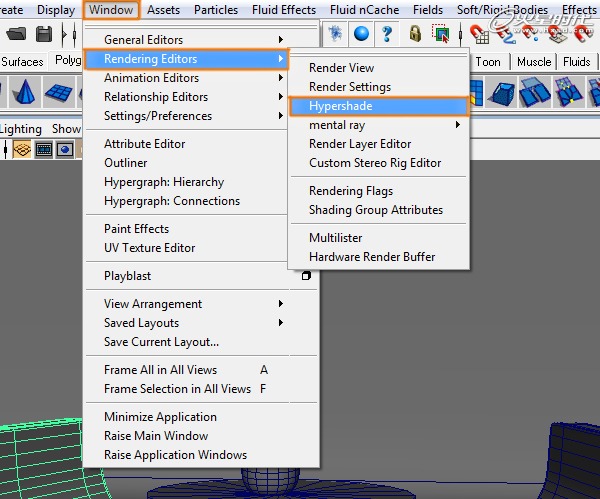Viewport: 600px width, 499px height.
Task: Open Render View
Action: click(x=379, y=68)
